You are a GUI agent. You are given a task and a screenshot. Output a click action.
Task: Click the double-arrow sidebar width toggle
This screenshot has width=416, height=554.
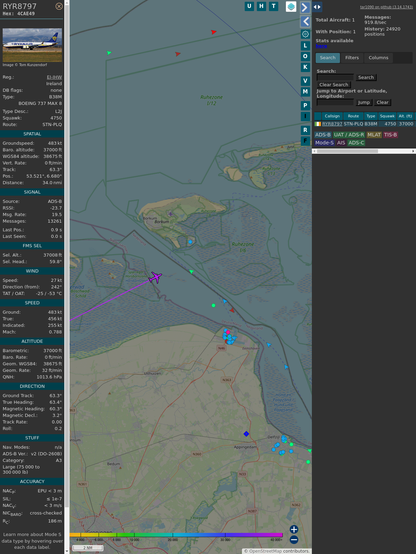pos(317,7)
